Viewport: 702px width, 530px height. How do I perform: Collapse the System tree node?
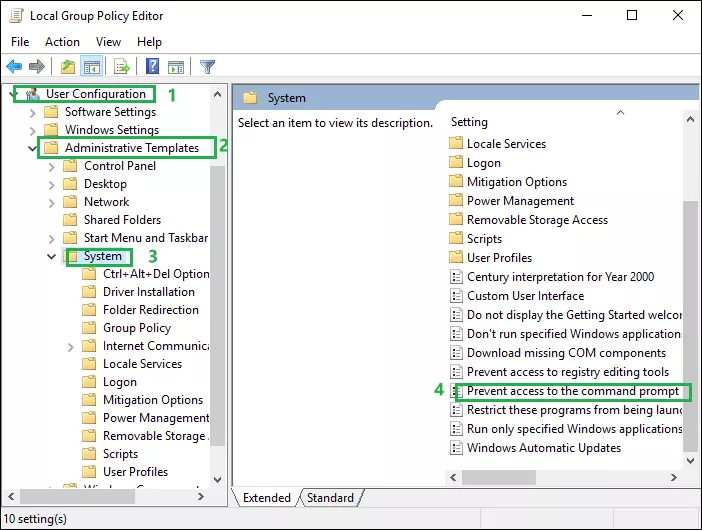tap(51, 256)
